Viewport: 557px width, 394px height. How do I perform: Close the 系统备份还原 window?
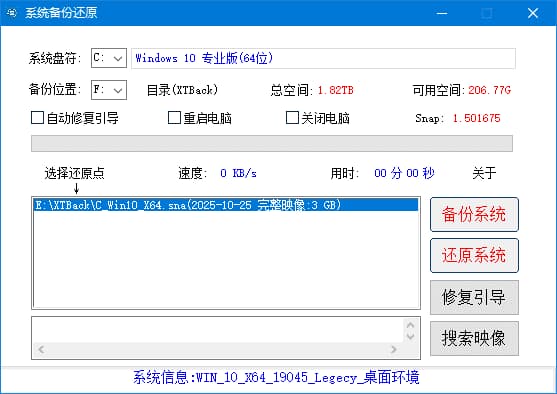[x=533, y=13]
